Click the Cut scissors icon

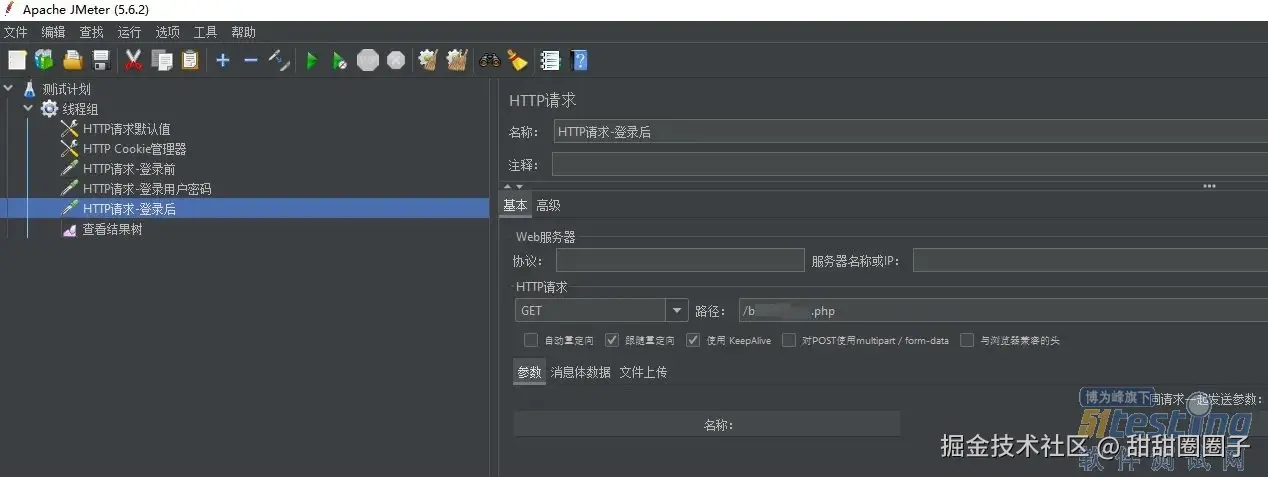pyautogui.click(x=133, y=60)
